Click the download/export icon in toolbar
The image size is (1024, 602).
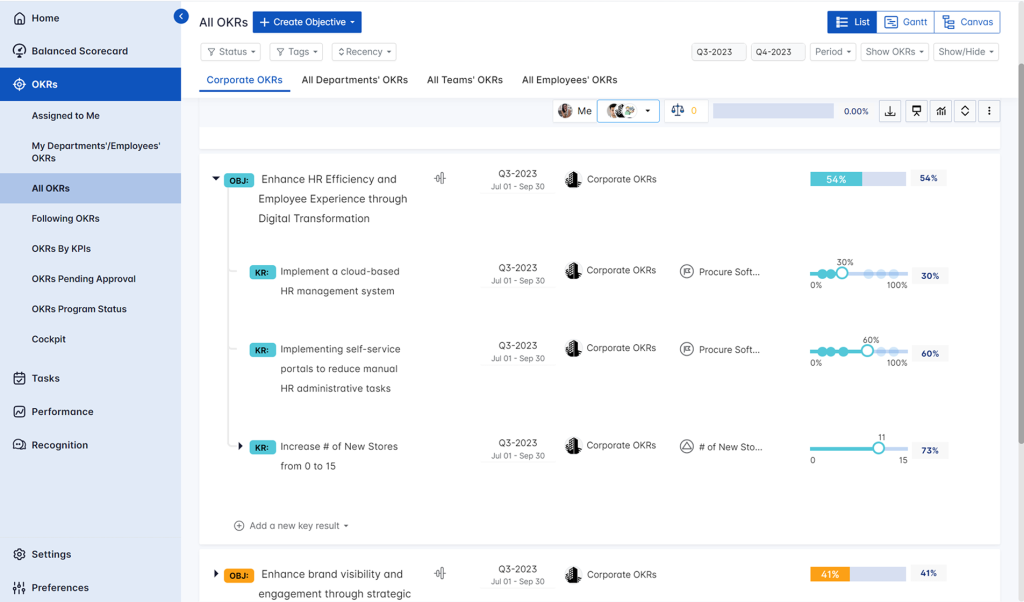tap(890, 111)
